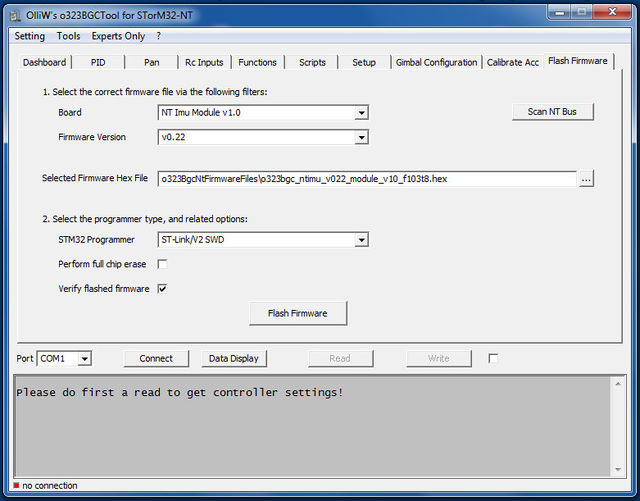Switch to the PID tab
This screenshot has height=501, width=640.
(x=98, y=62)
